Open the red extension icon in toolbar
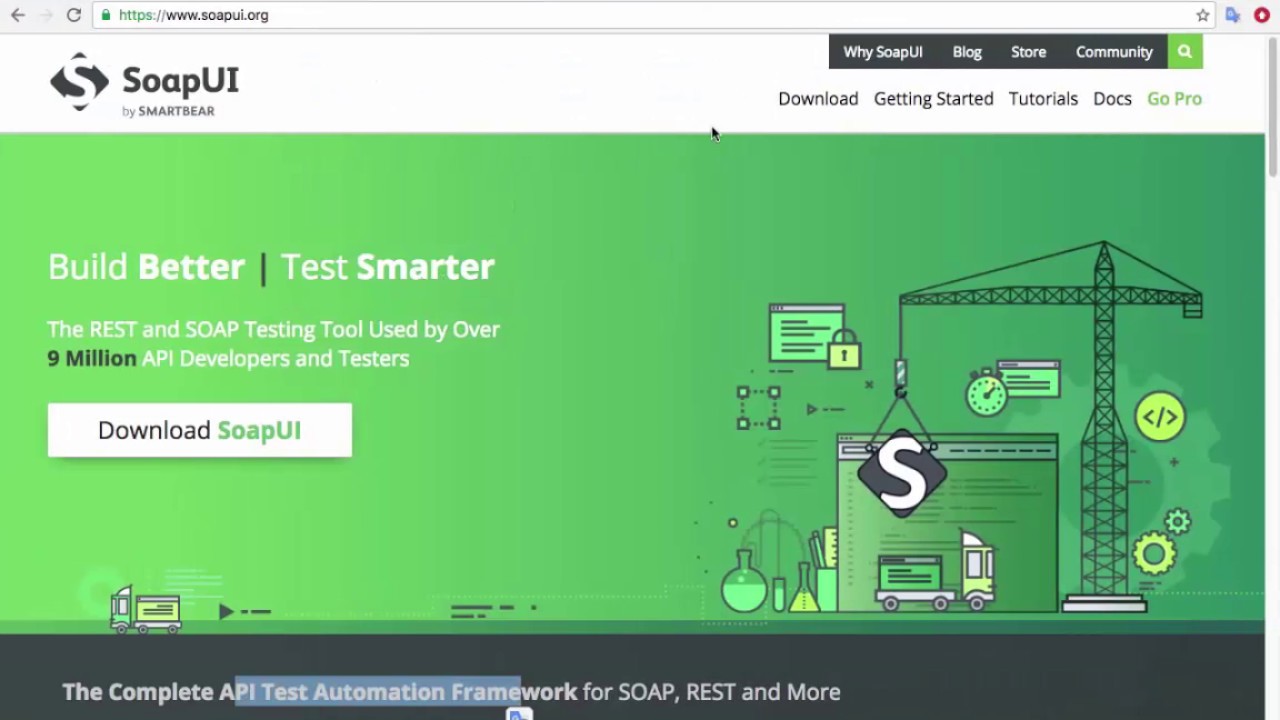This screenshot has height=720, width=1280. (x=1262, y=15)
